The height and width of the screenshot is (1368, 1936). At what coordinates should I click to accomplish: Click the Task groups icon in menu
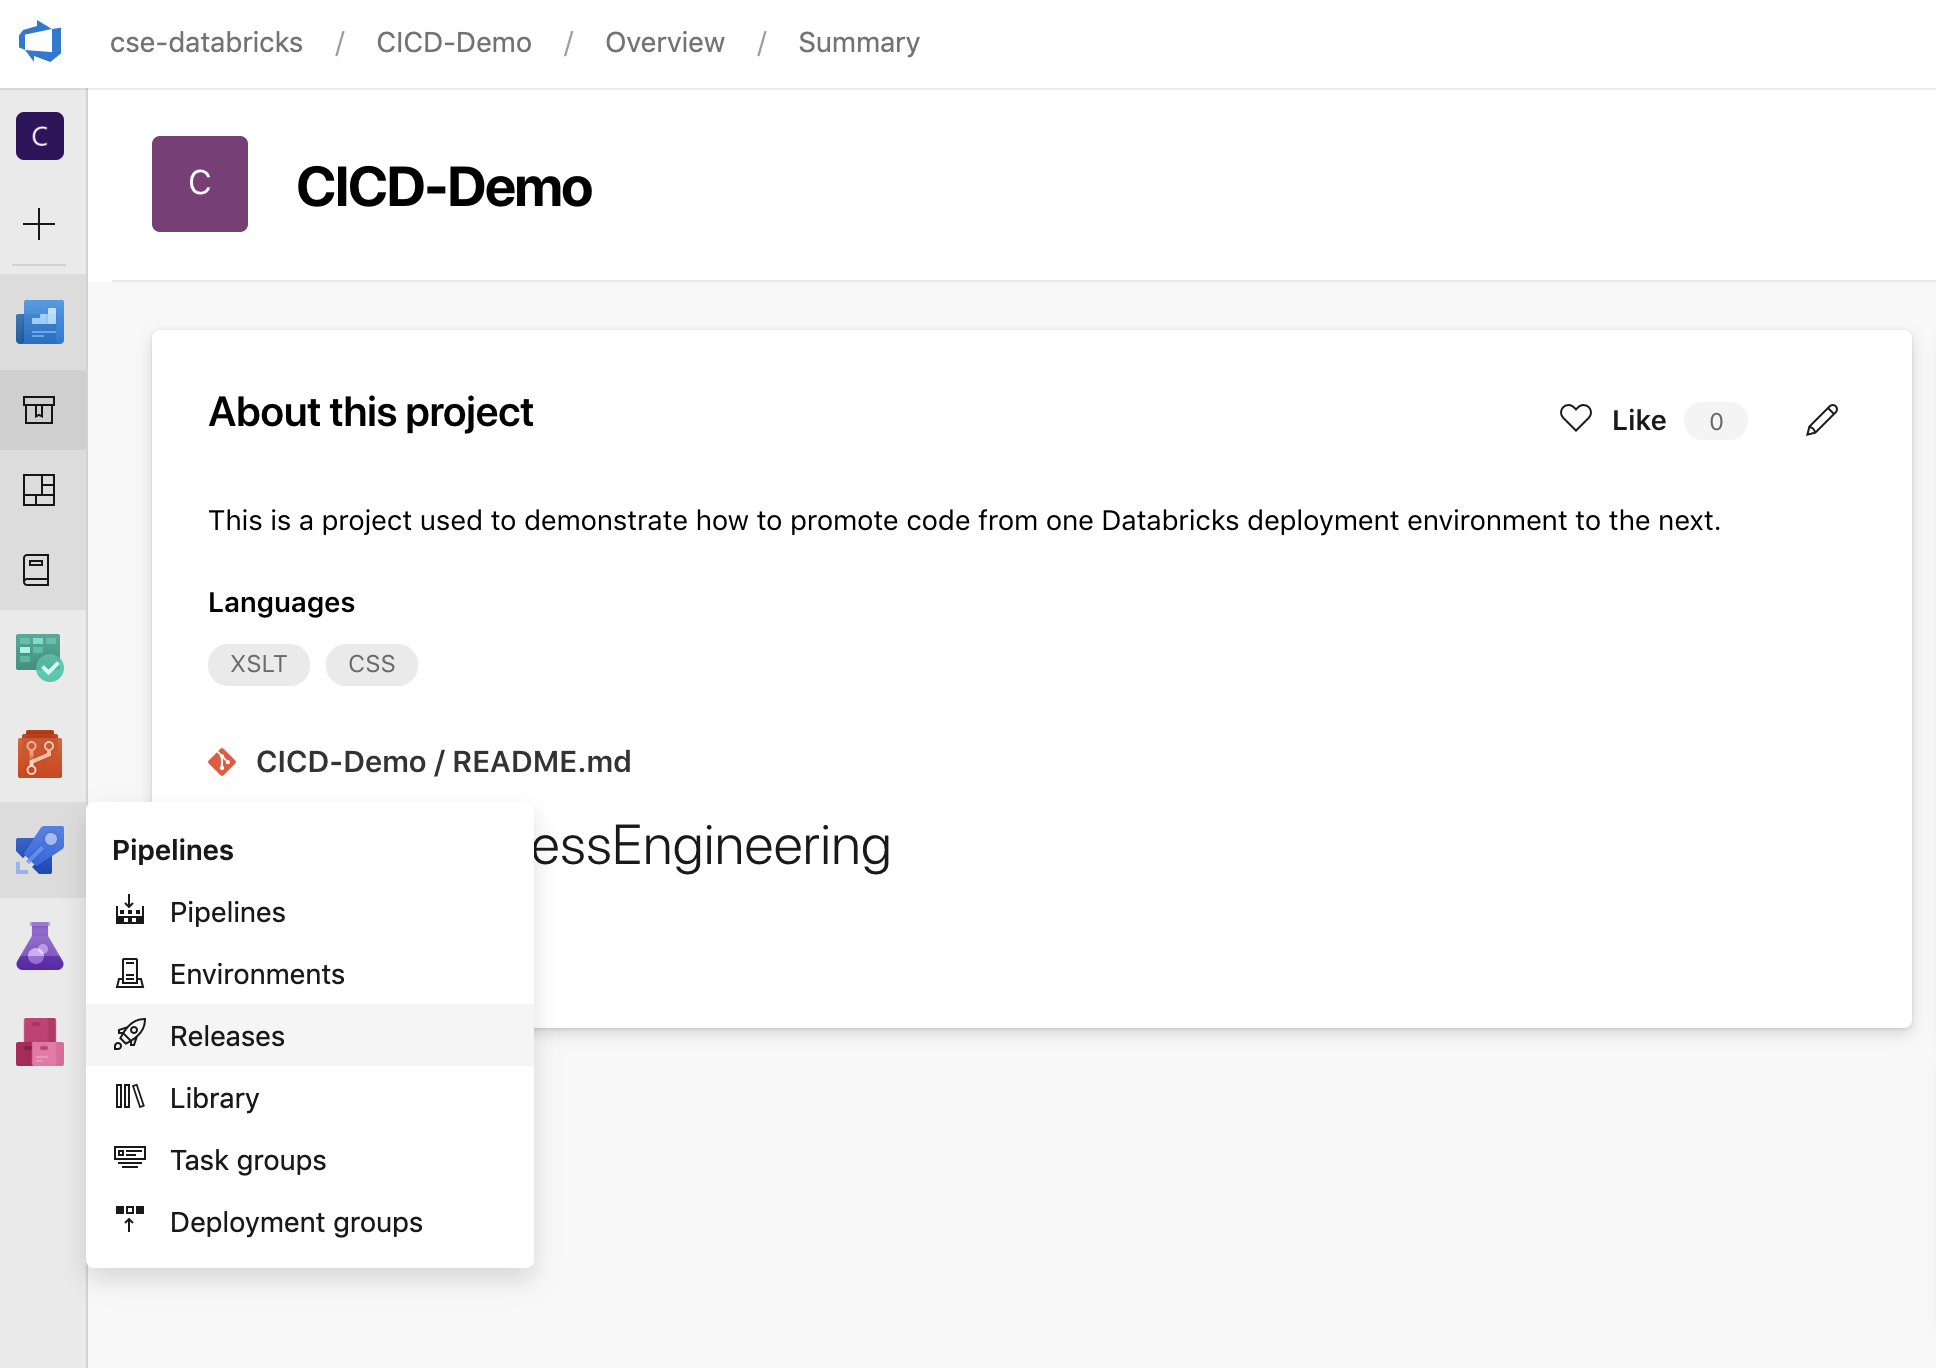click(x=130, y=1158)
